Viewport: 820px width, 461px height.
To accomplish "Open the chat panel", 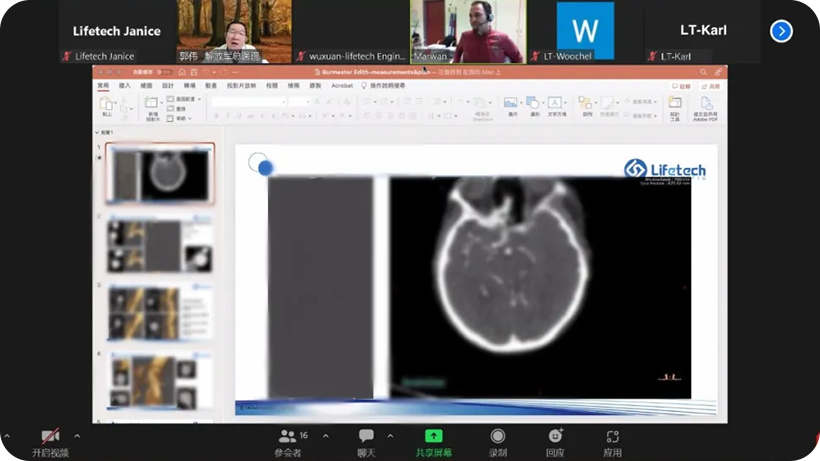I will (366, 437).
